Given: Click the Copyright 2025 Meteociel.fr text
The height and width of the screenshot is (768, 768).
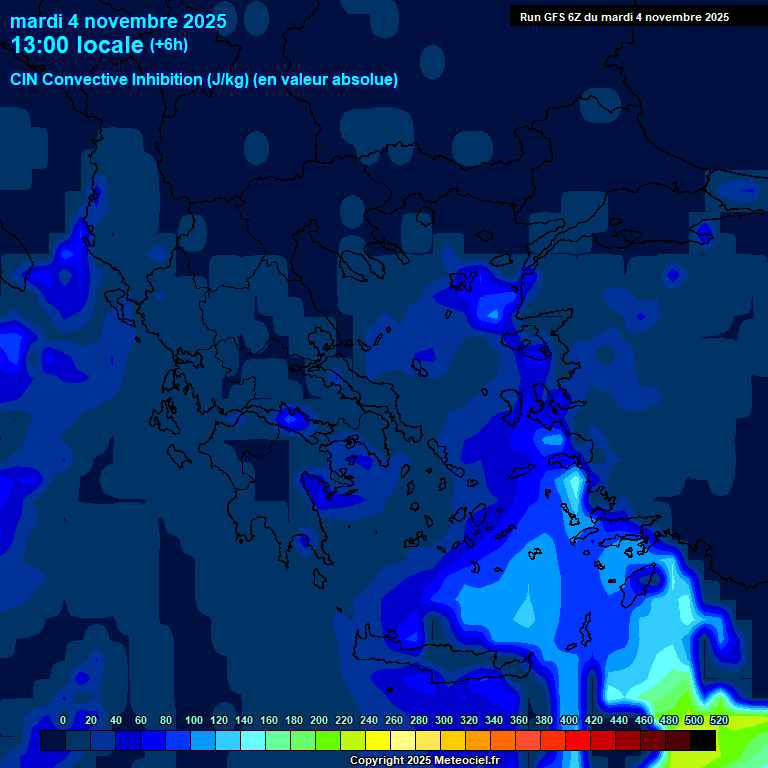Looking at the screenshot, I should pos(424,761).
